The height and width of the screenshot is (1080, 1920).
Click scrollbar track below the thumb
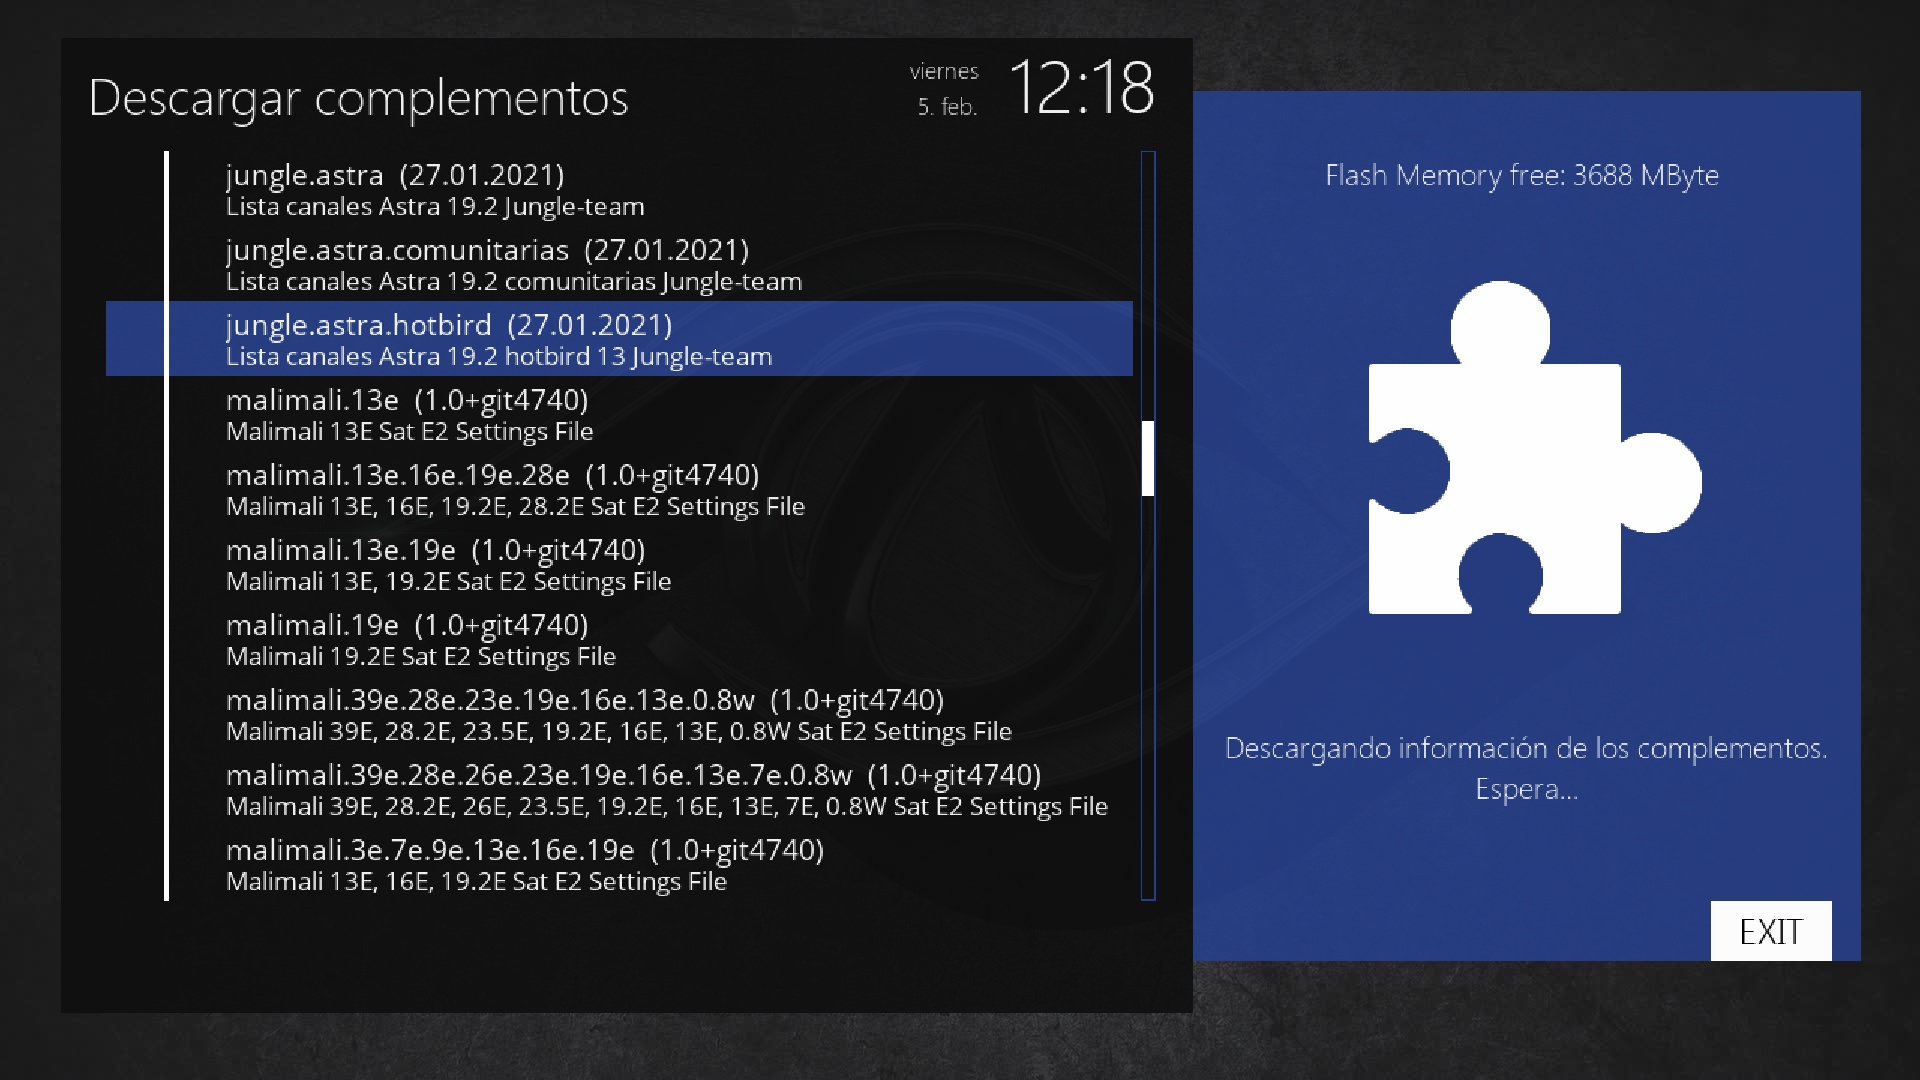coord(1147,700)
